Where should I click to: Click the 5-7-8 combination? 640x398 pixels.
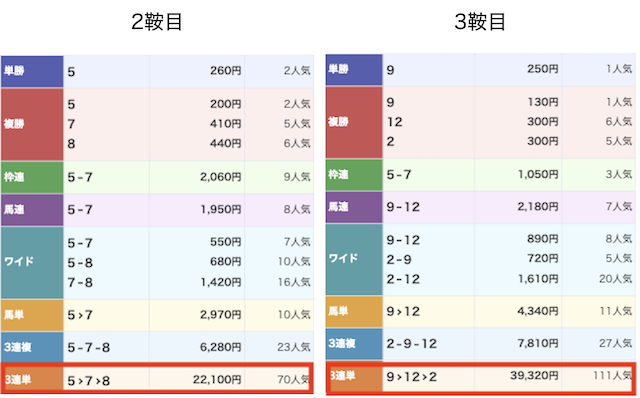pyautogui.click(x=89, y=348)
